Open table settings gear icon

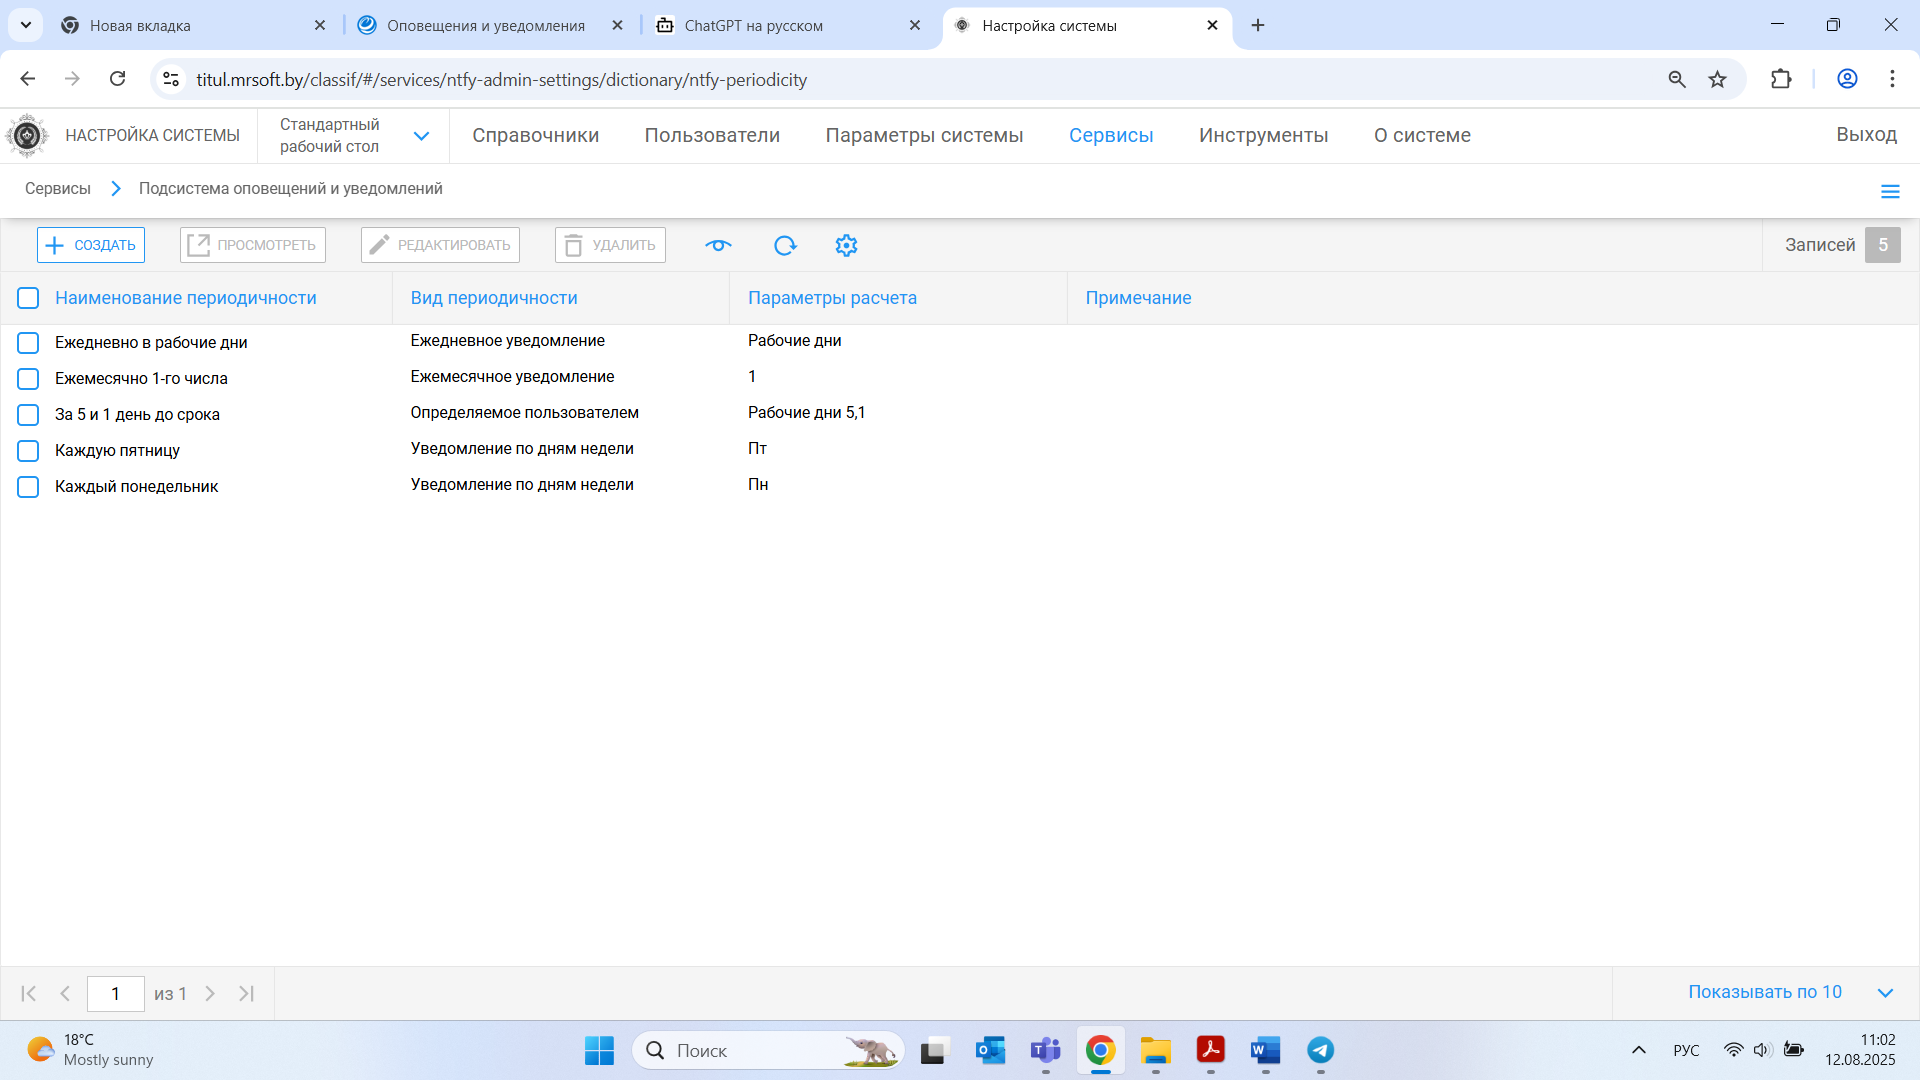846,245
